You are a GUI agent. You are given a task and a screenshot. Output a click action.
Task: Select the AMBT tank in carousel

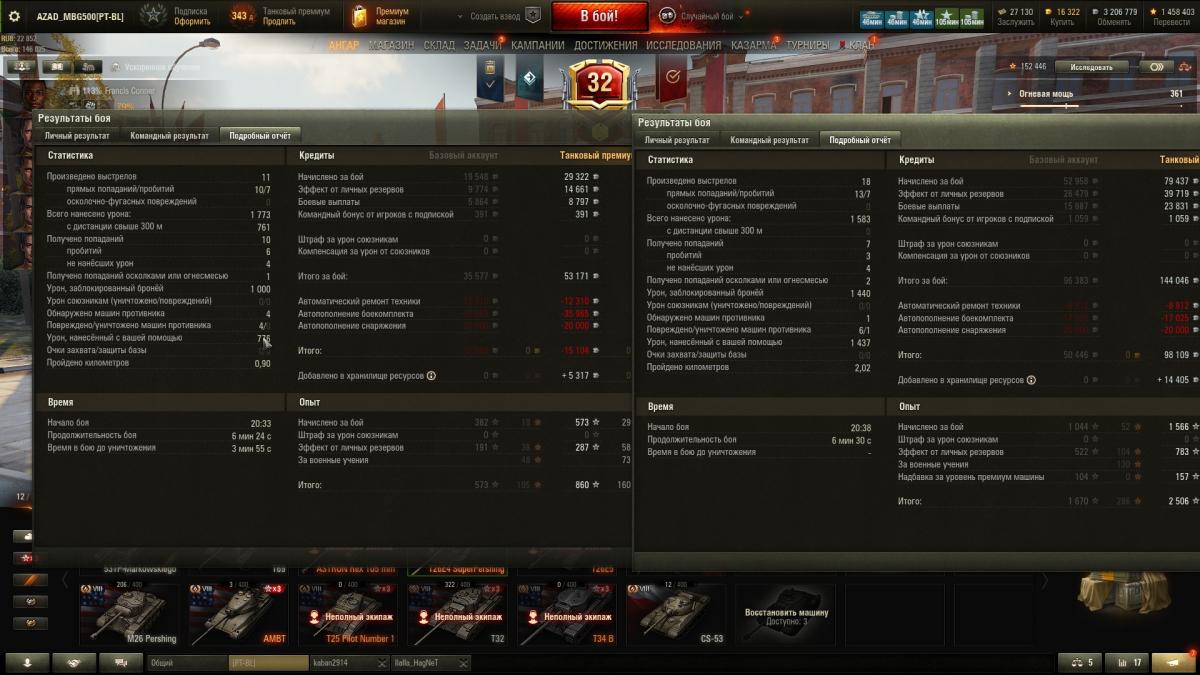click(238, 613)
